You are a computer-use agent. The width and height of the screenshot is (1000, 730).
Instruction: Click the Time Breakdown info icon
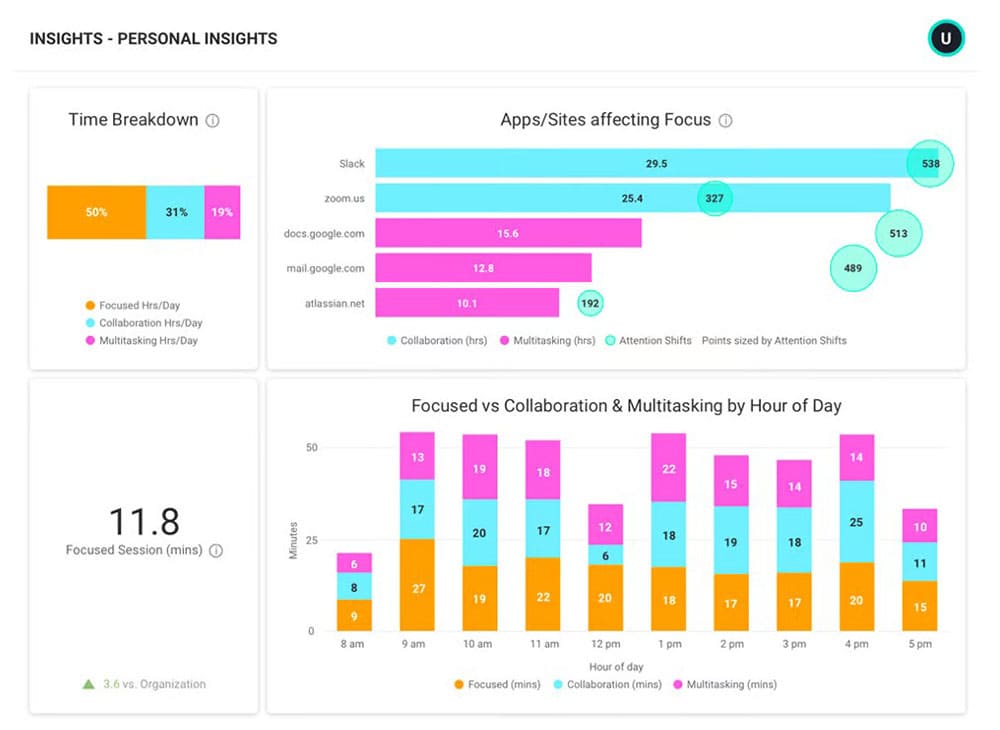pyautogui.click(x=212, y=120)
